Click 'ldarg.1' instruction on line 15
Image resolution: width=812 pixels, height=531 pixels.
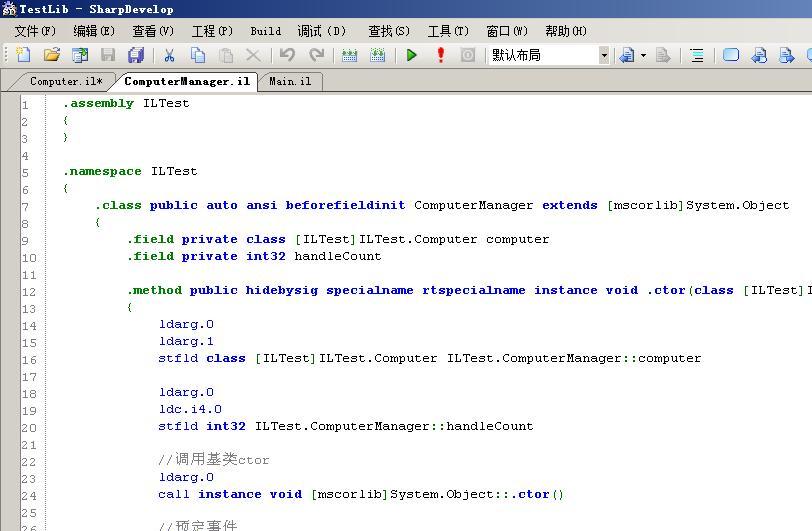click(186, 341)
